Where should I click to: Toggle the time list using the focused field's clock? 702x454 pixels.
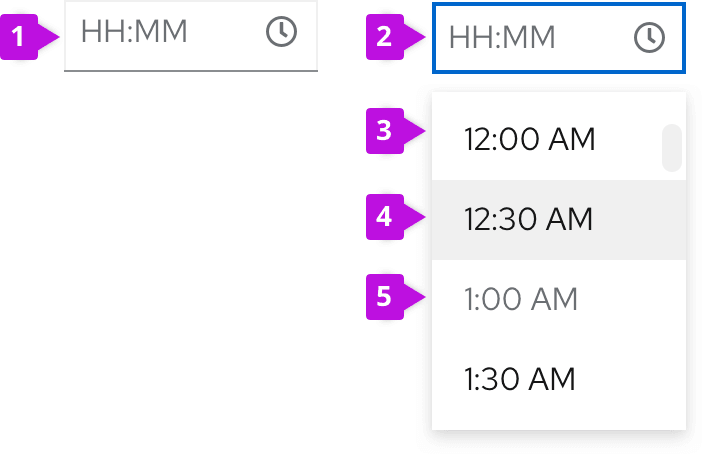(649, 38)
